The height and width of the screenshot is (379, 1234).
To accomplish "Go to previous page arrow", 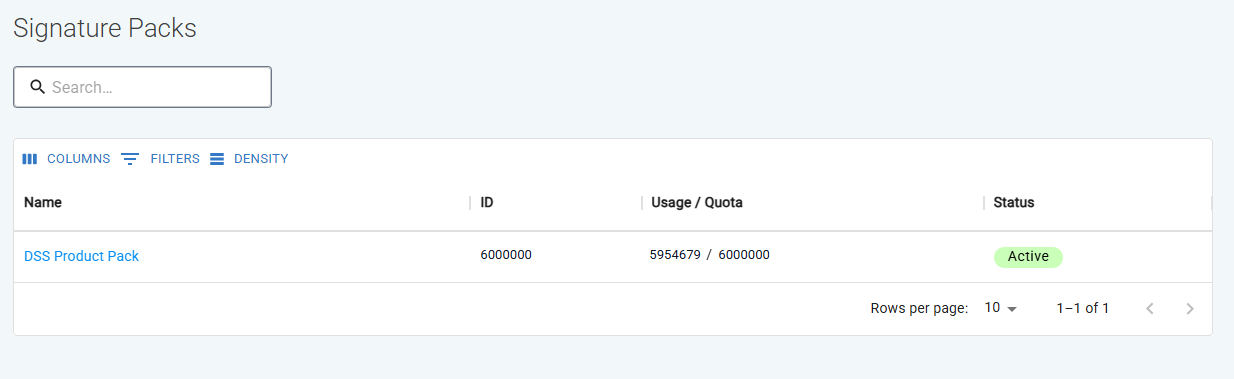I will 1150,308.
